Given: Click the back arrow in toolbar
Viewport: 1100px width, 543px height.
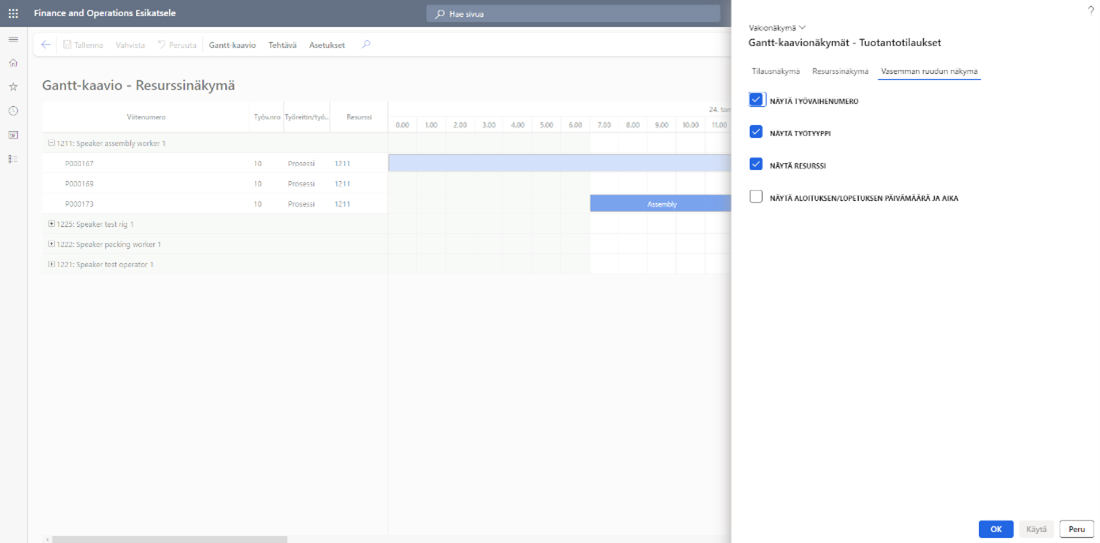Looking at the screenshot, I should click(x=46, y=45).
